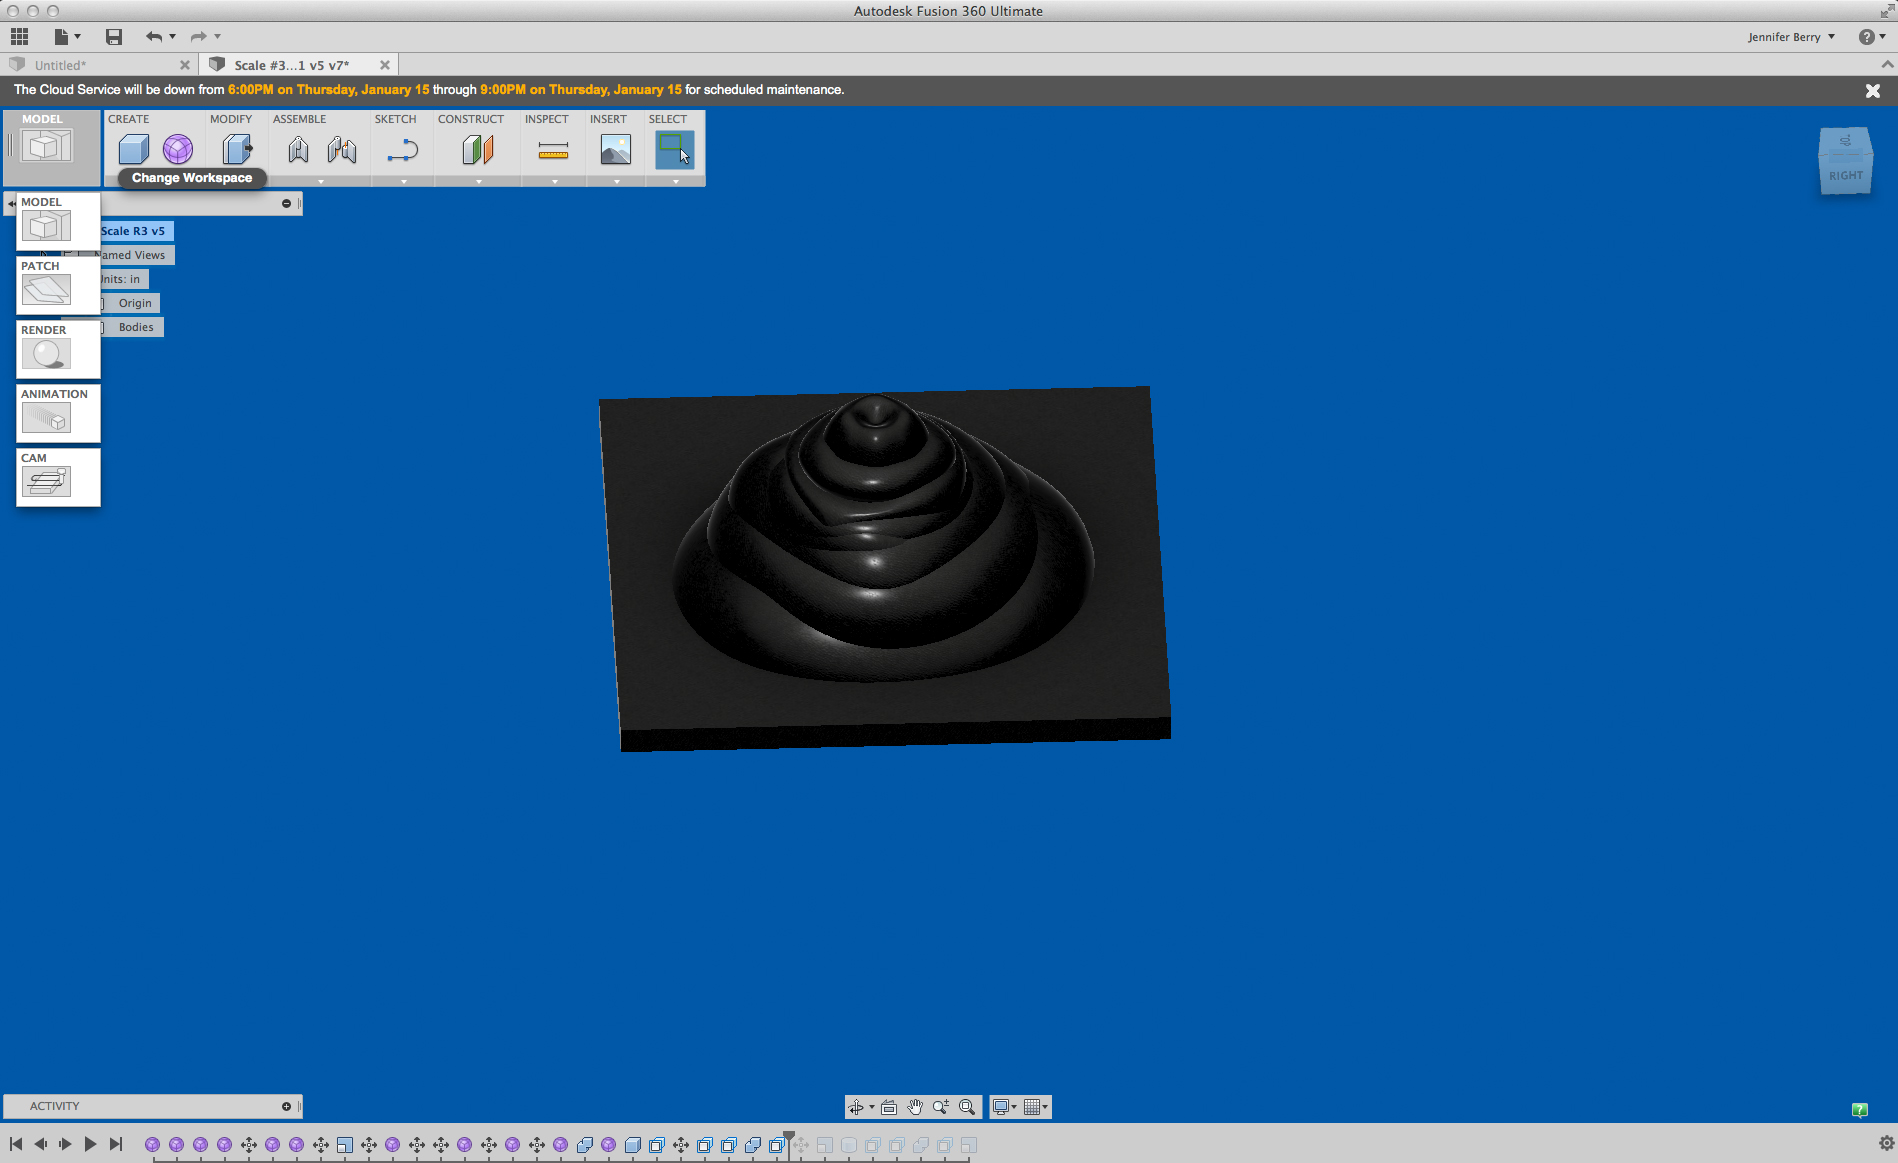Viewport: 1898px width, 1163px height.
Task: Choose the Assemble joint tool
Action: click(x=342, y=150)
